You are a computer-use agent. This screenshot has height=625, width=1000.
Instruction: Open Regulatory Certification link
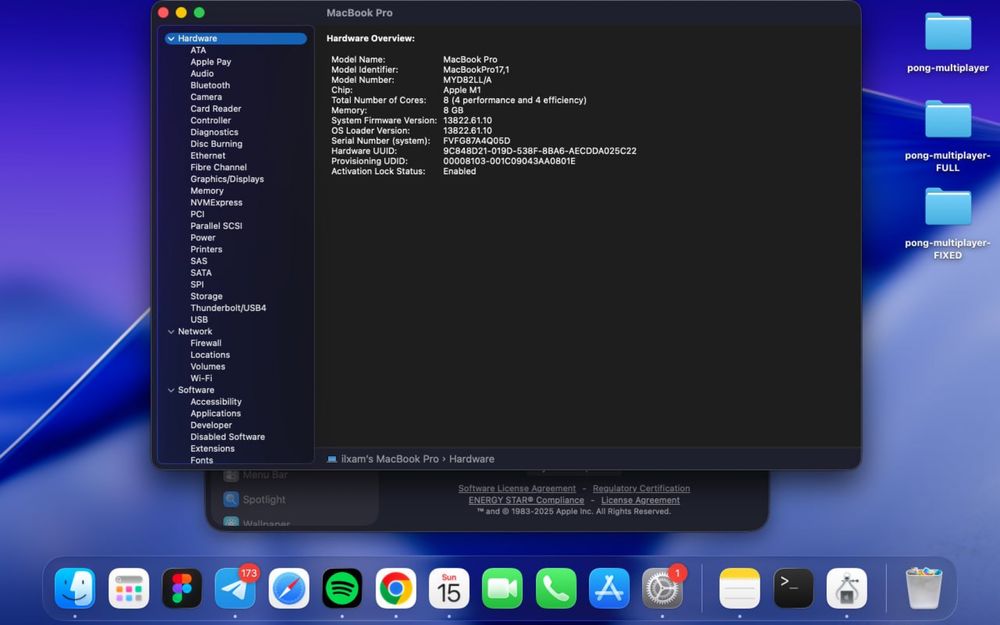(641, 489)
